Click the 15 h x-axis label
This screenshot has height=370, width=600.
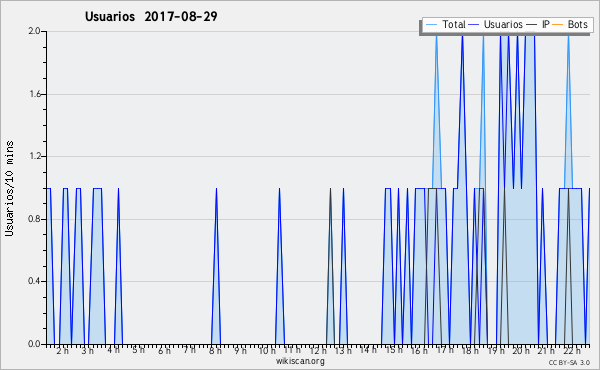(394, 350)
